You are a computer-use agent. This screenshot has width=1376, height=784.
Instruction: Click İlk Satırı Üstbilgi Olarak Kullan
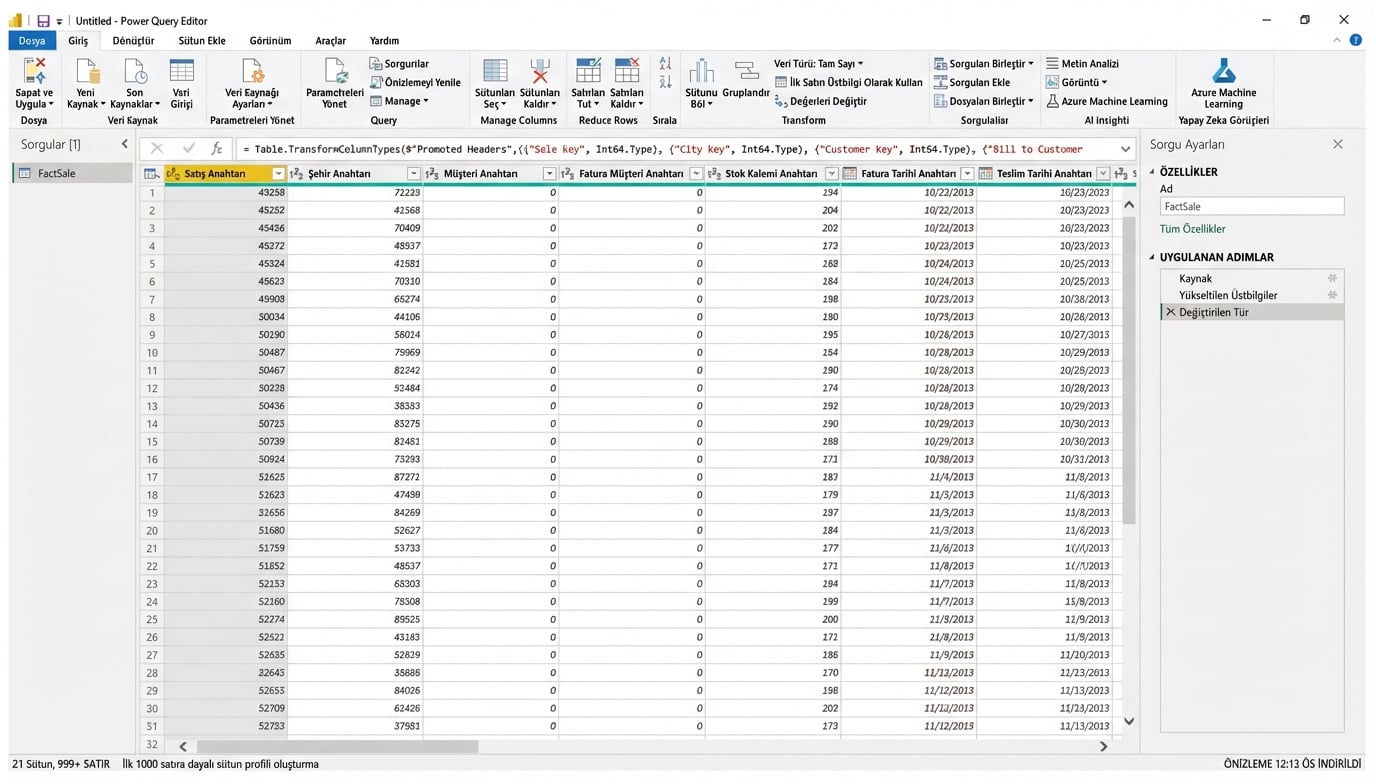pyautogui.click(x=849, y=82)
